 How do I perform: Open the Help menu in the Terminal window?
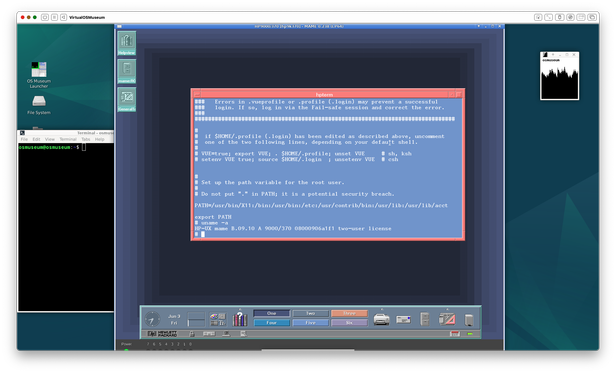tap(99, 139)
